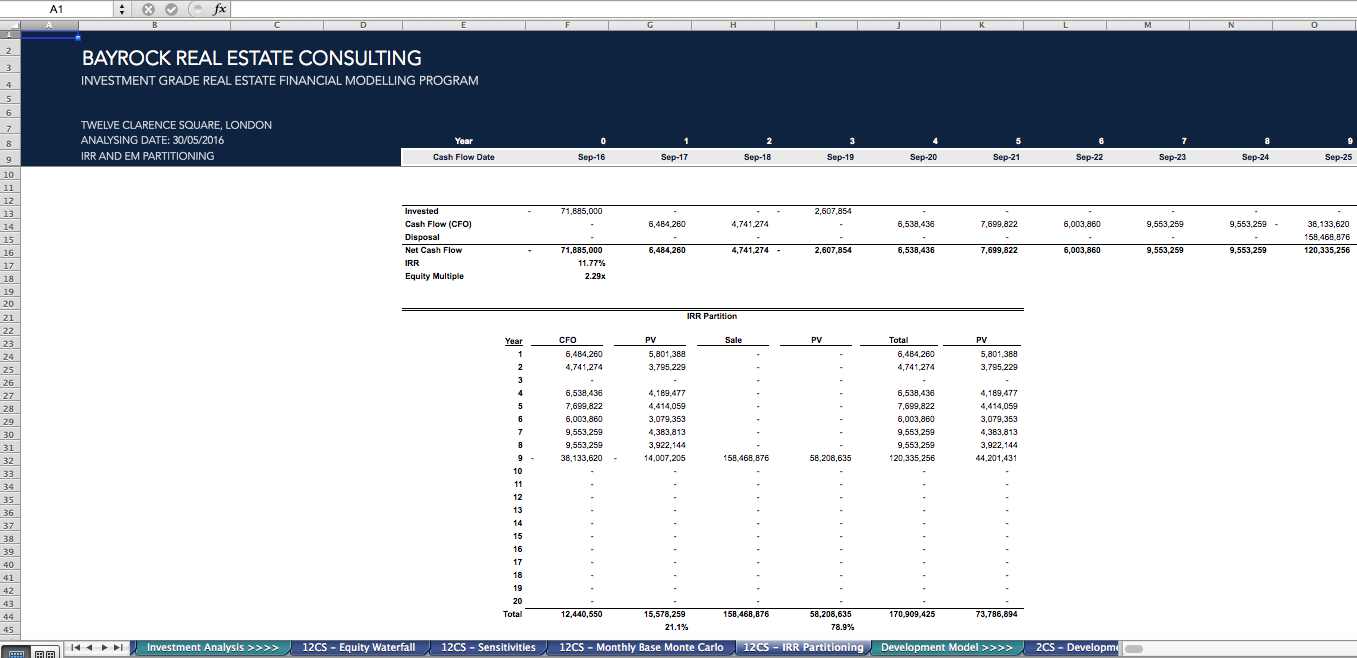Open the Development Model >>>> sheet tab
Image resolution: width=1357 pixels, height=658 pixels.
(946, 648)
